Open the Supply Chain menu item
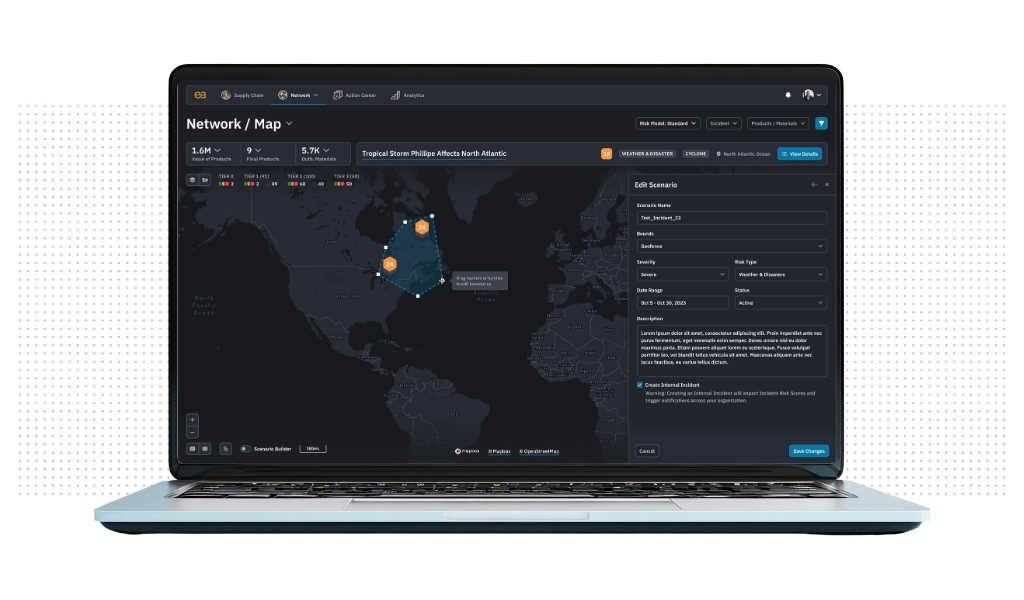Image resolution: width=1024 pixels, height=600 pixels. (x=242, y=95)
